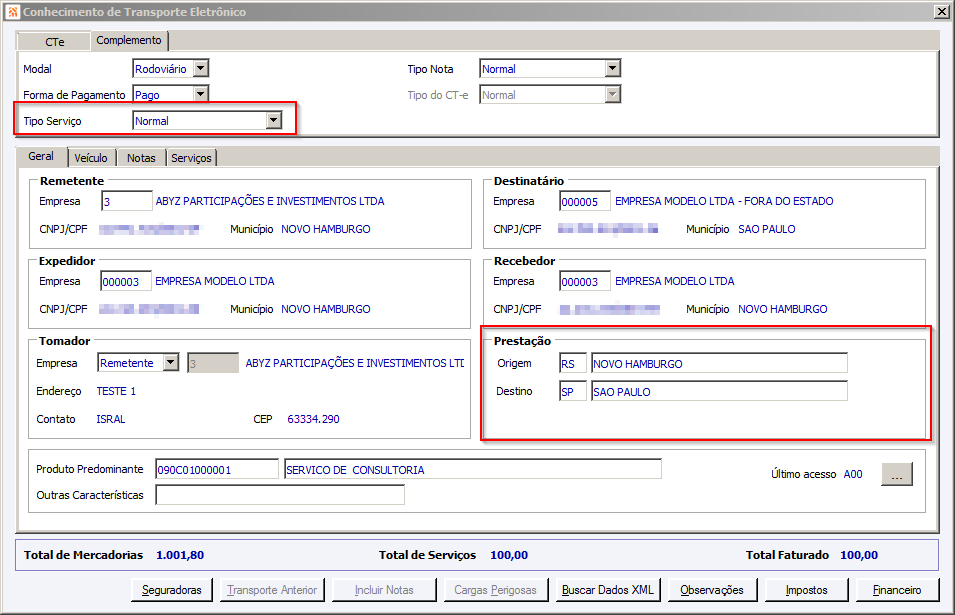Click Último acesso value A00
The height and width of the screenshot is (615, 955).
tap(853, 474)
